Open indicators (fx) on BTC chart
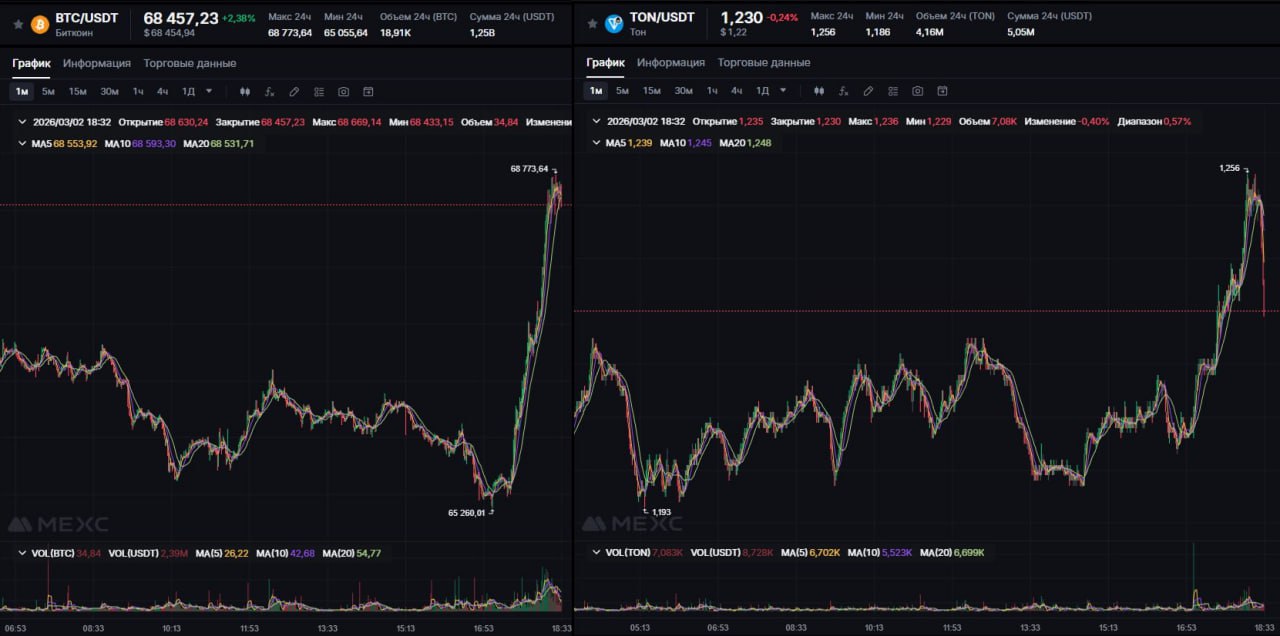 269,91
